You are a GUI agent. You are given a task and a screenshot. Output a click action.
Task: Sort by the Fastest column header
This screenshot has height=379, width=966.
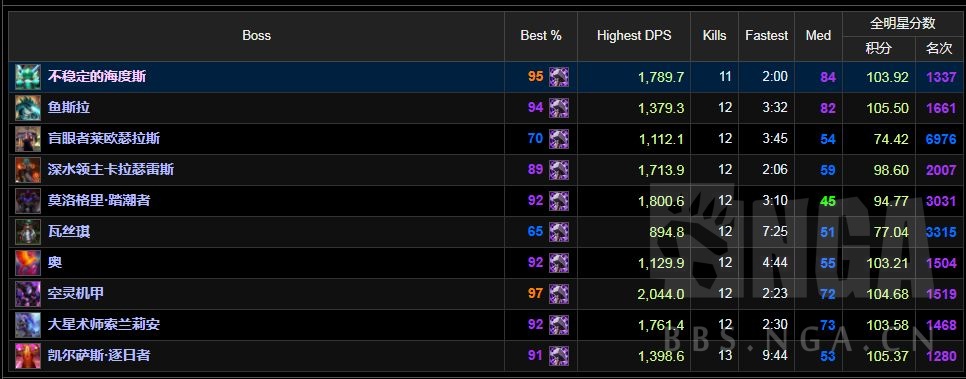[766, 36]
